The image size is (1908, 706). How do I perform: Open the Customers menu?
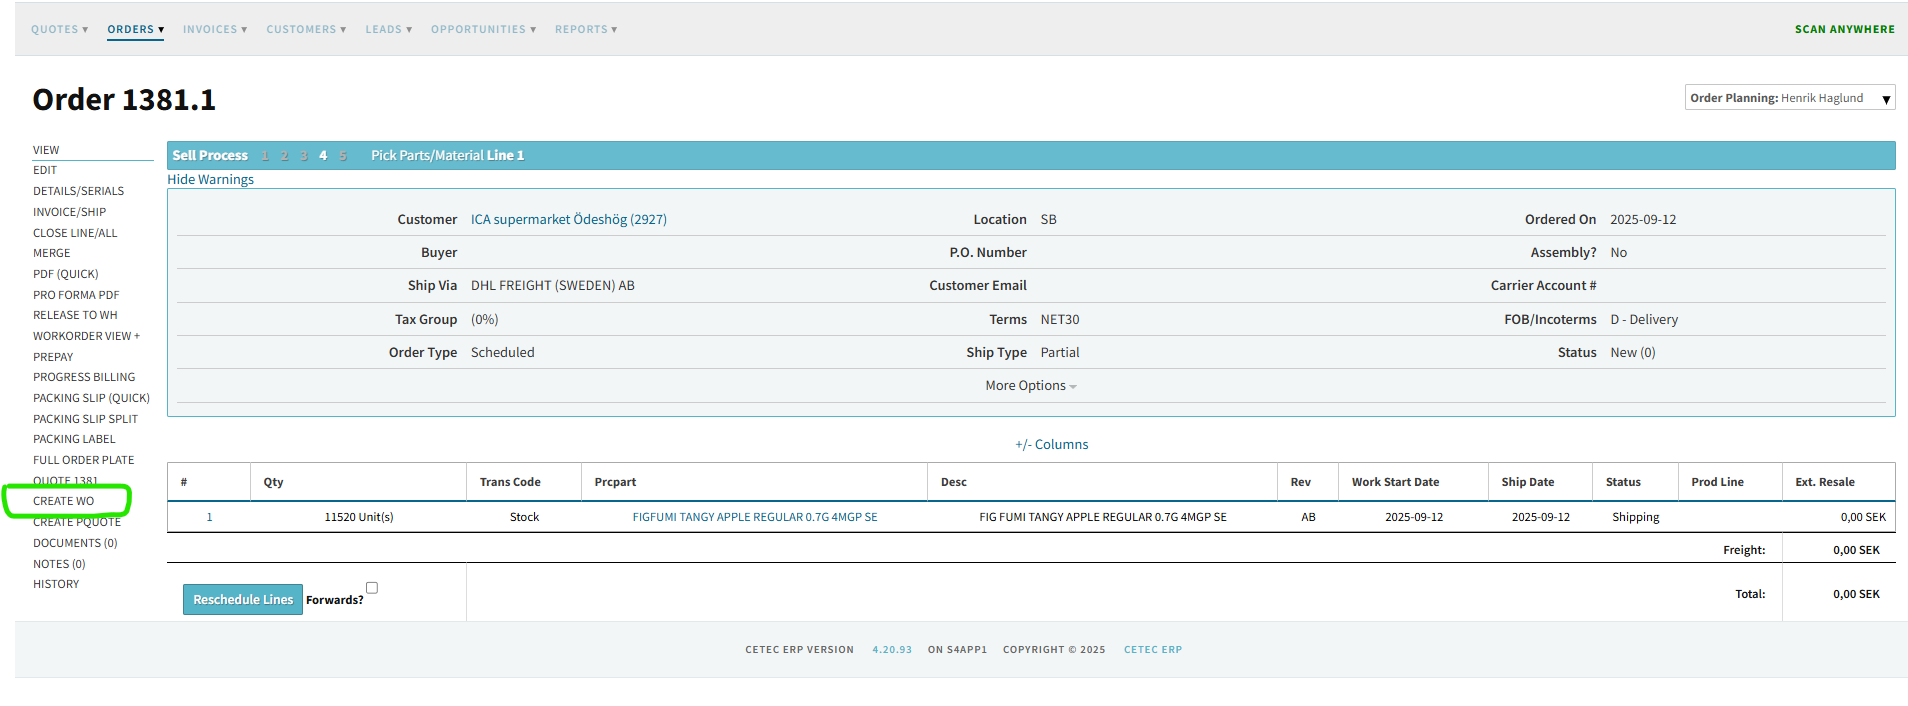pos(305,29)
